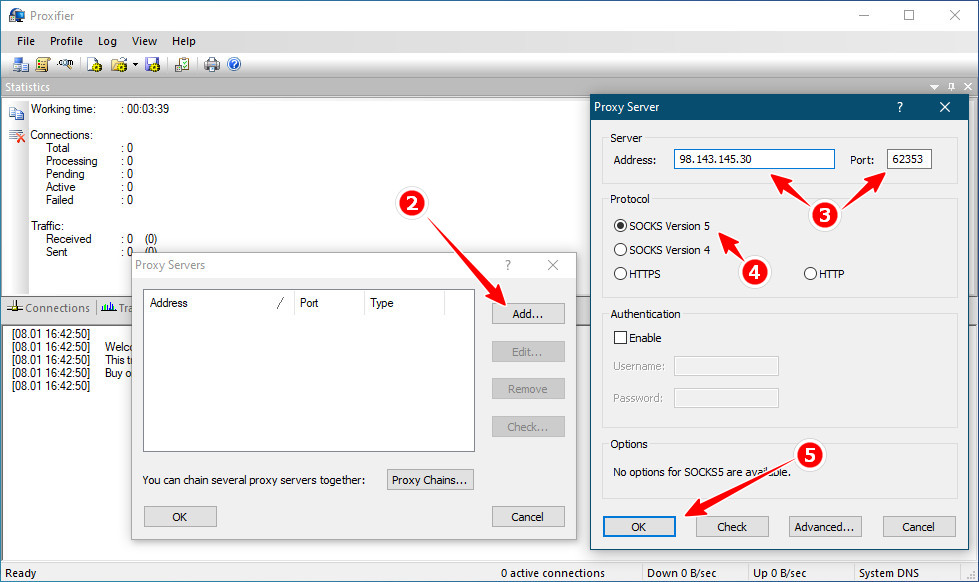Click 'Up 0 B/sec' status bar entry
979x582 pixels.
[779, 573]
